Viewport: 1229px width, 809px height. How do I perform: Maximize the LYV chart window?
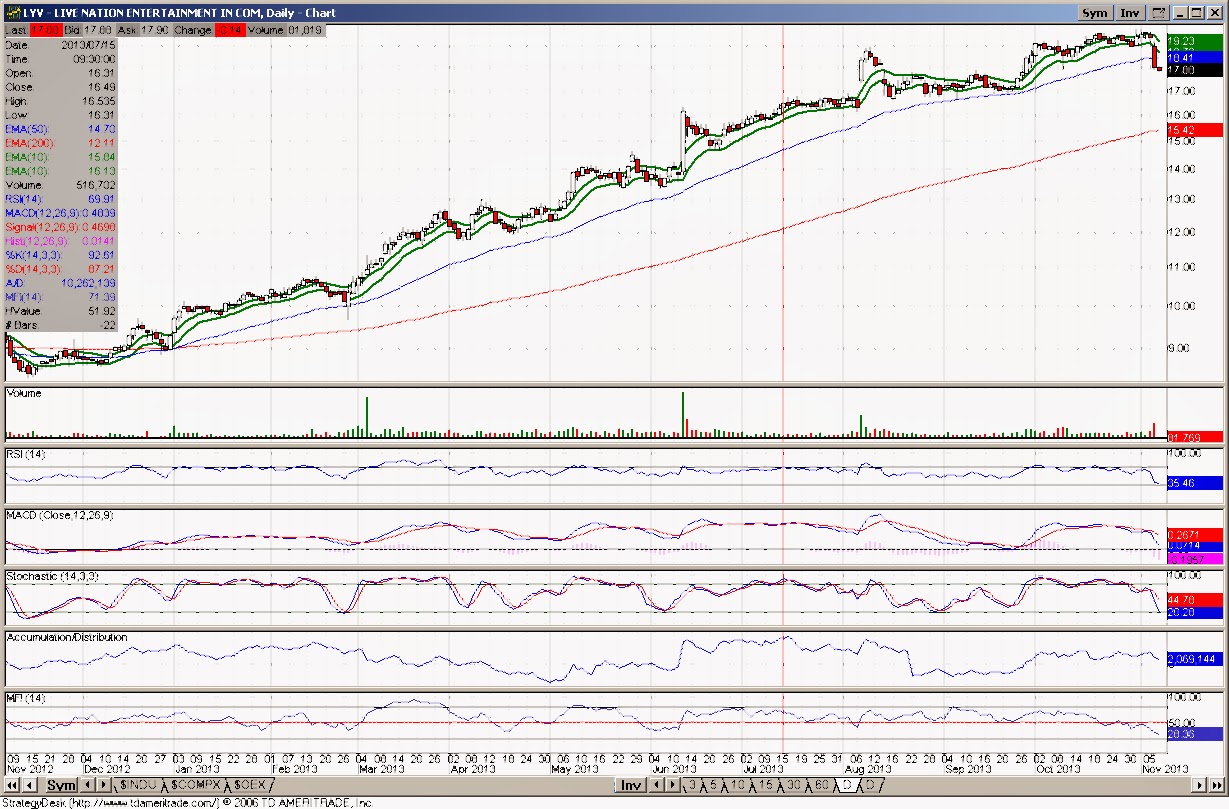tap(1199, 13)
